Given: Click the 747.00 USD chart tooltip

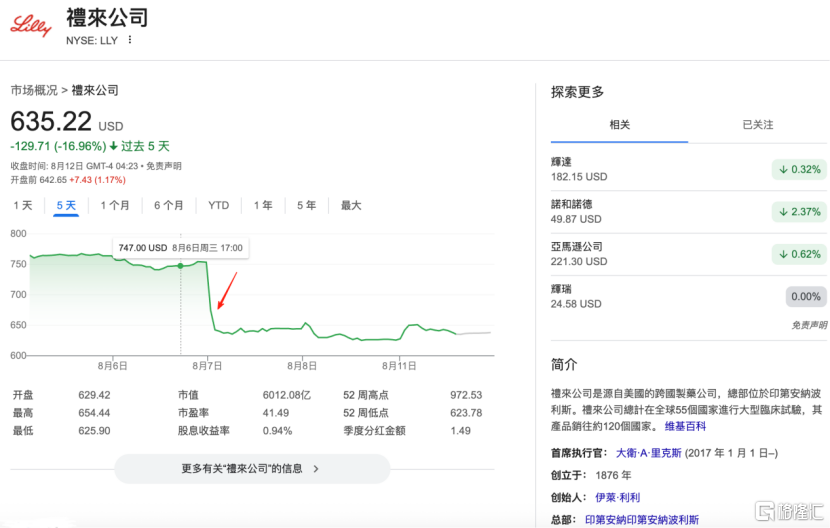Looking at the screenshot, I should coord(181,248).
